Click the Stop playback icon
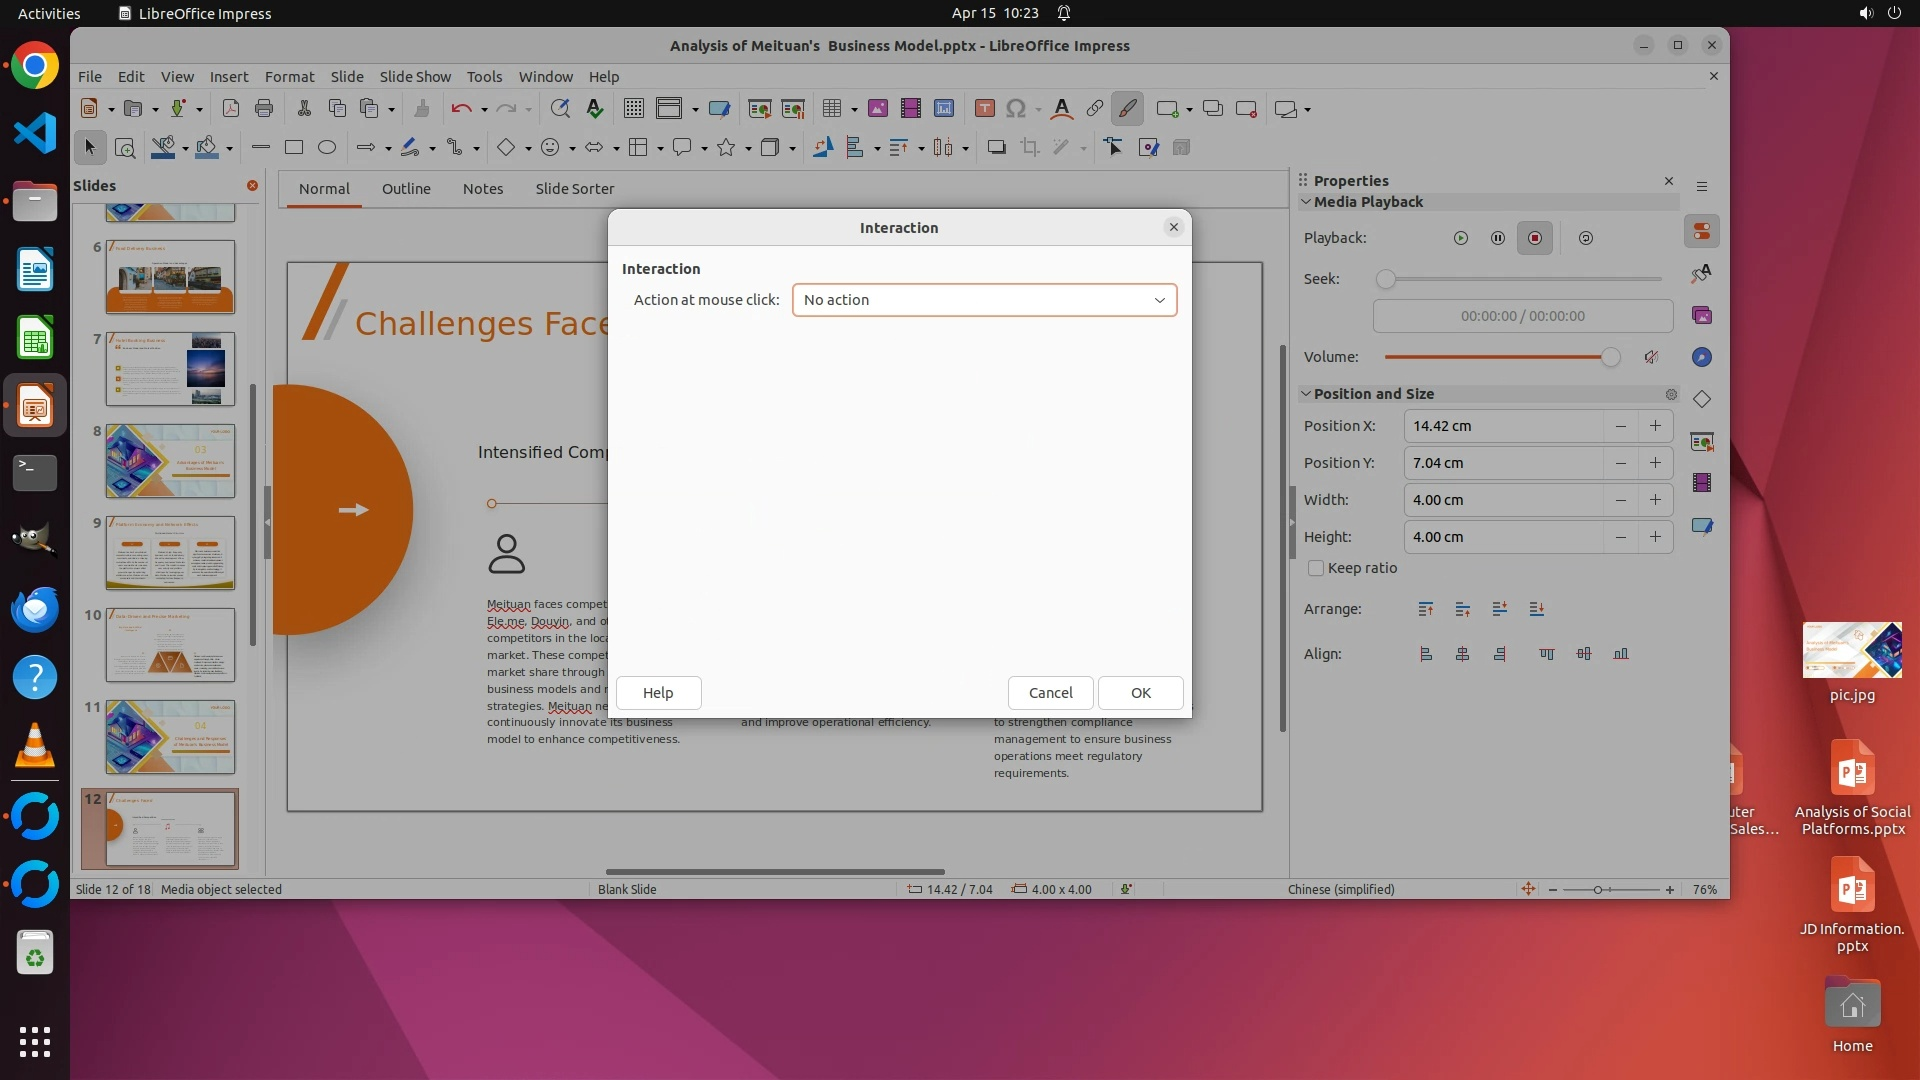 tap(1534, 238)
